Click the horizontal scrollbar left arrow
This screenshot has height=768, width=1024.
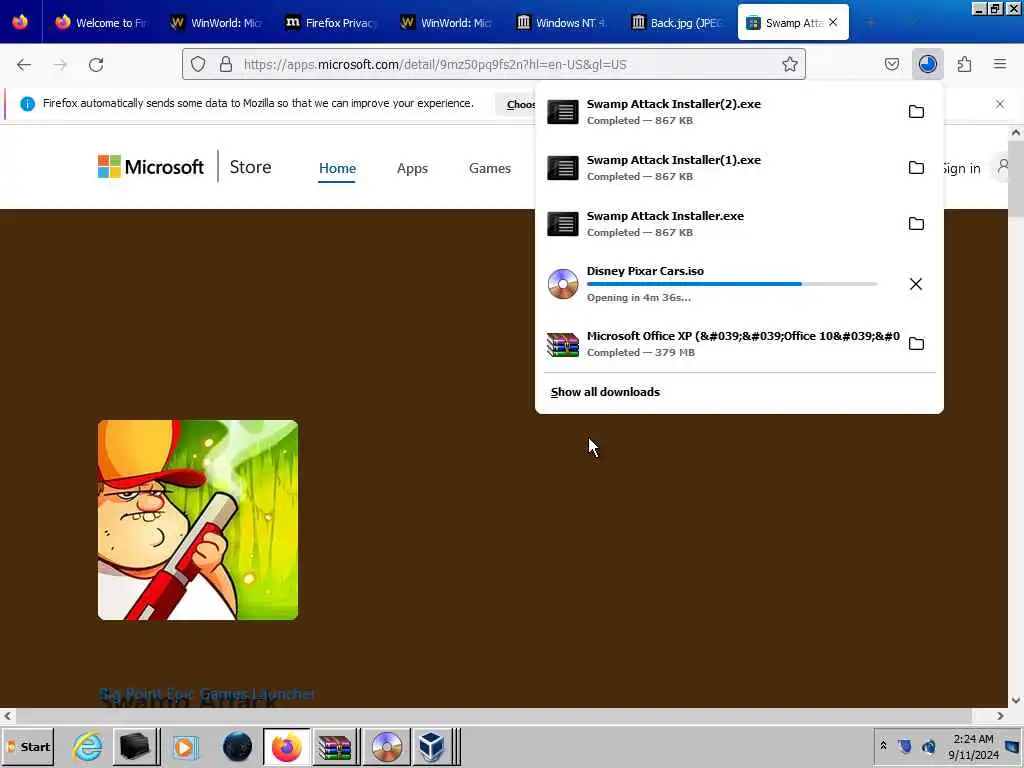click(7, 716)
